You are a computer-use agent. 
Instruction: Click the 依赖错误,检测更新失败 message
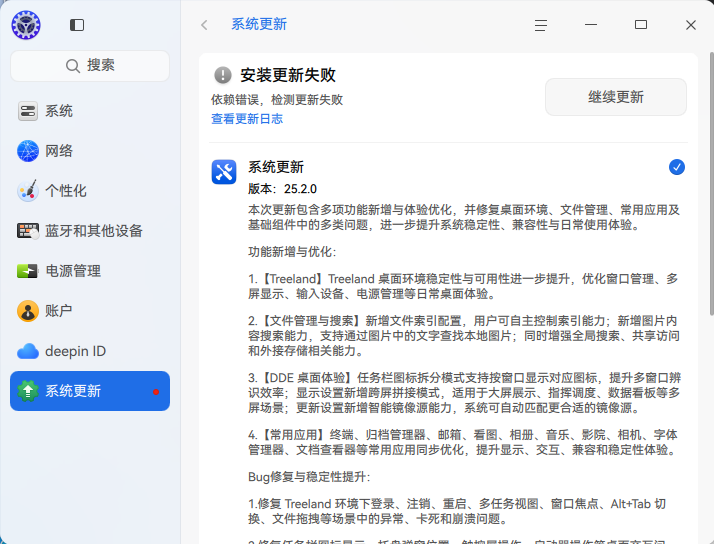(x=277, y=100)
